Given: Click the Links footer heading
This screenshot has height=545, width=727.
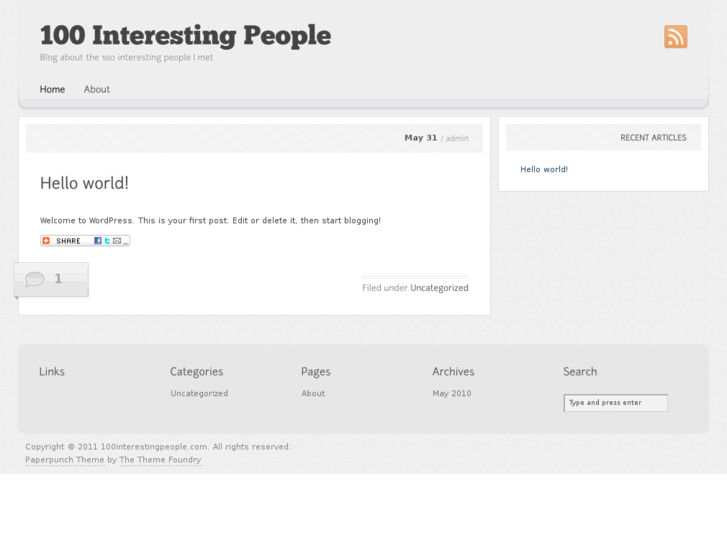Looking at the screenshot, I should 52,372.
